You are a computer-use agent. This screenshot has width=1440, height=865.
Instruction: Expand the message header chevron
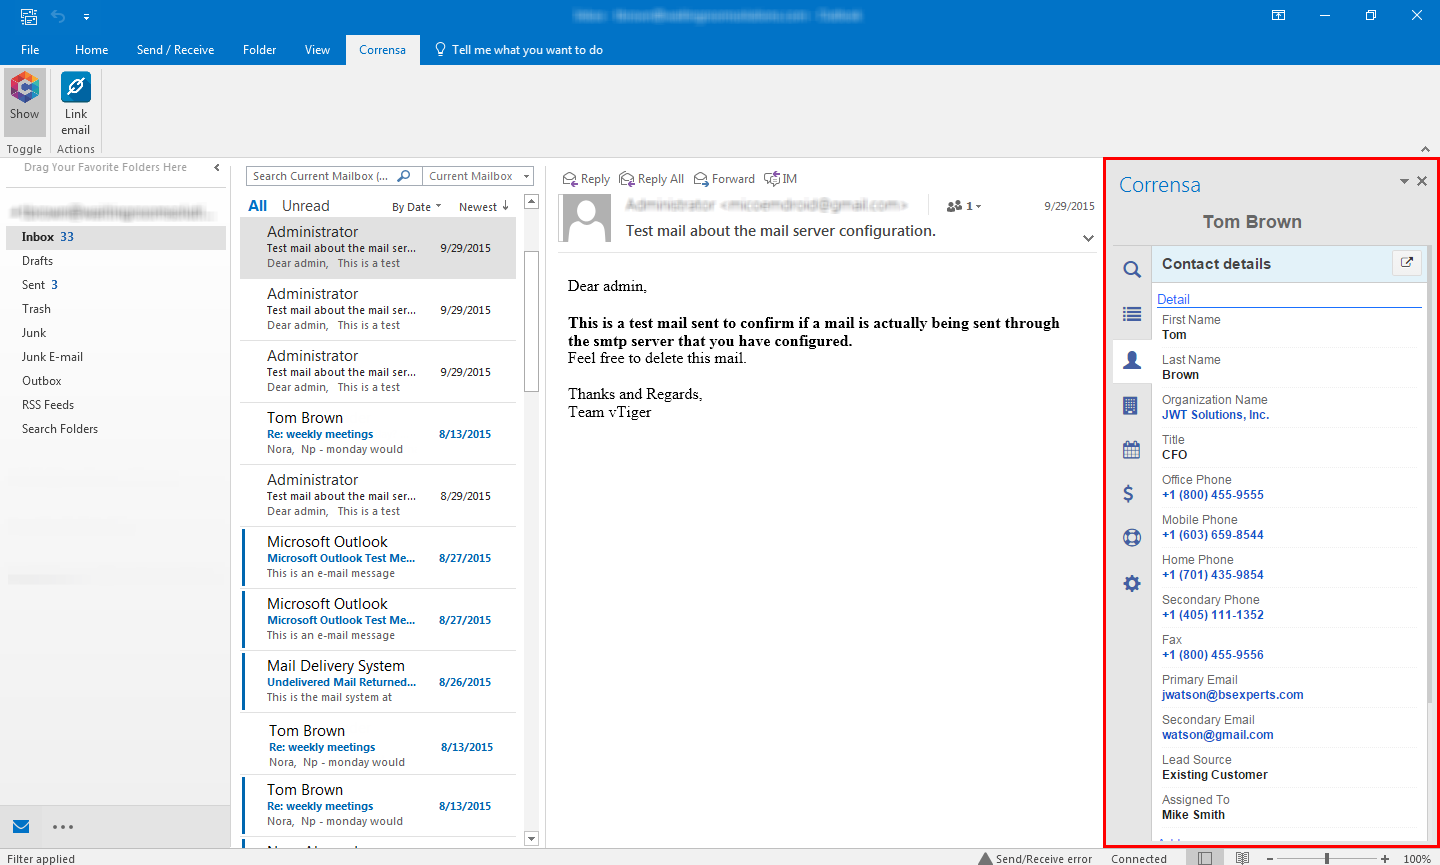point(1088,238)
